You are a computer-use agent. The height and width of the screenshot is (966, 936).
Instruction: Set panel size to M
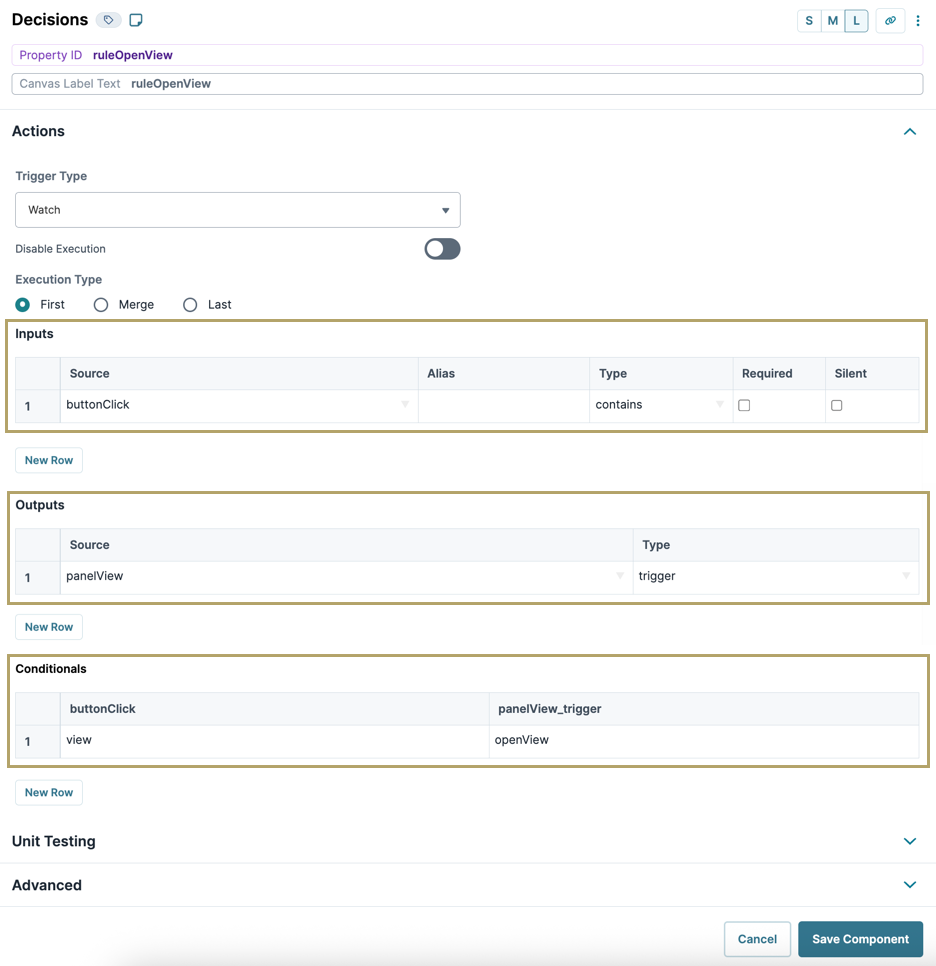pyautogui.click(x=832, y=20)
